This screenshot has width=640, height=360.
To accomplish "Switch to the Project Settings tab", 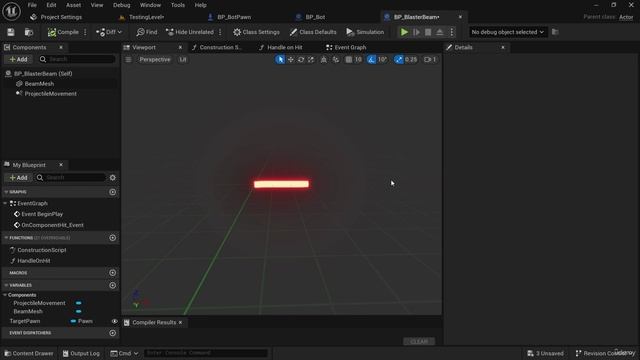I will coord(61,17).
